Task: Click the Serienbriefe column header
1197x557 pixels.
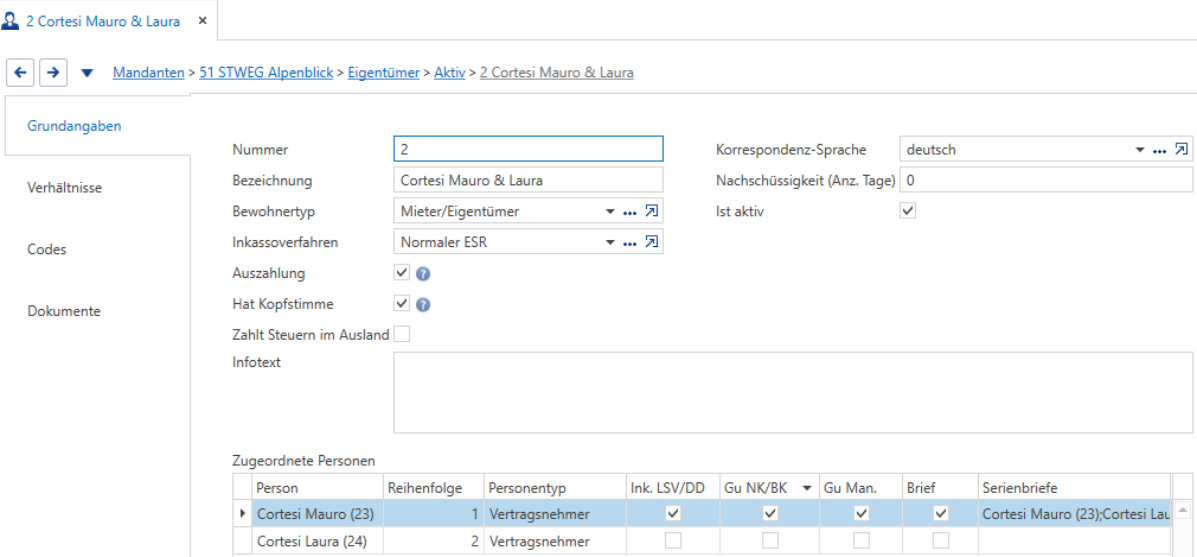Action: 1073,487
